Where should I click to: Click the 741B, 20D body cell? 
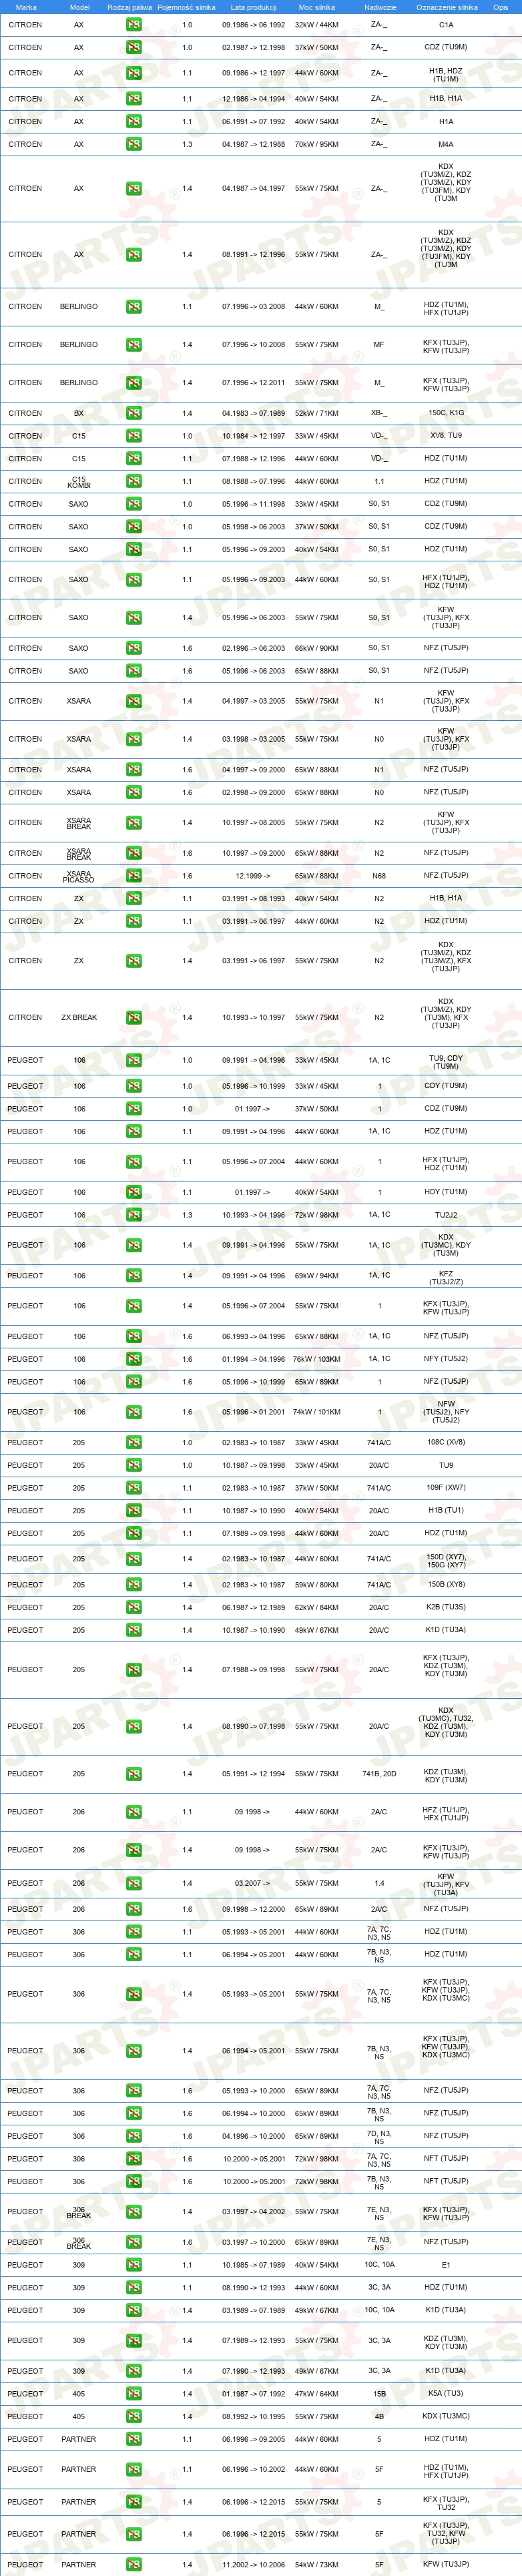379,1774
